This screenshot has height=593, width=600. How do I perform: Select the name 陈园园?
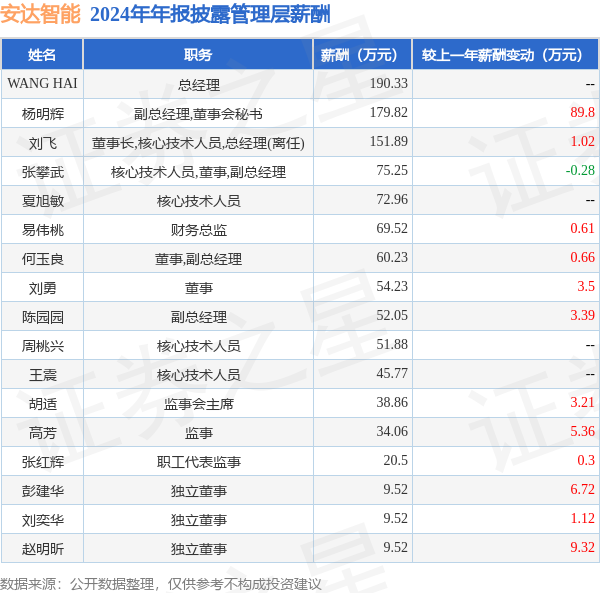42,317
